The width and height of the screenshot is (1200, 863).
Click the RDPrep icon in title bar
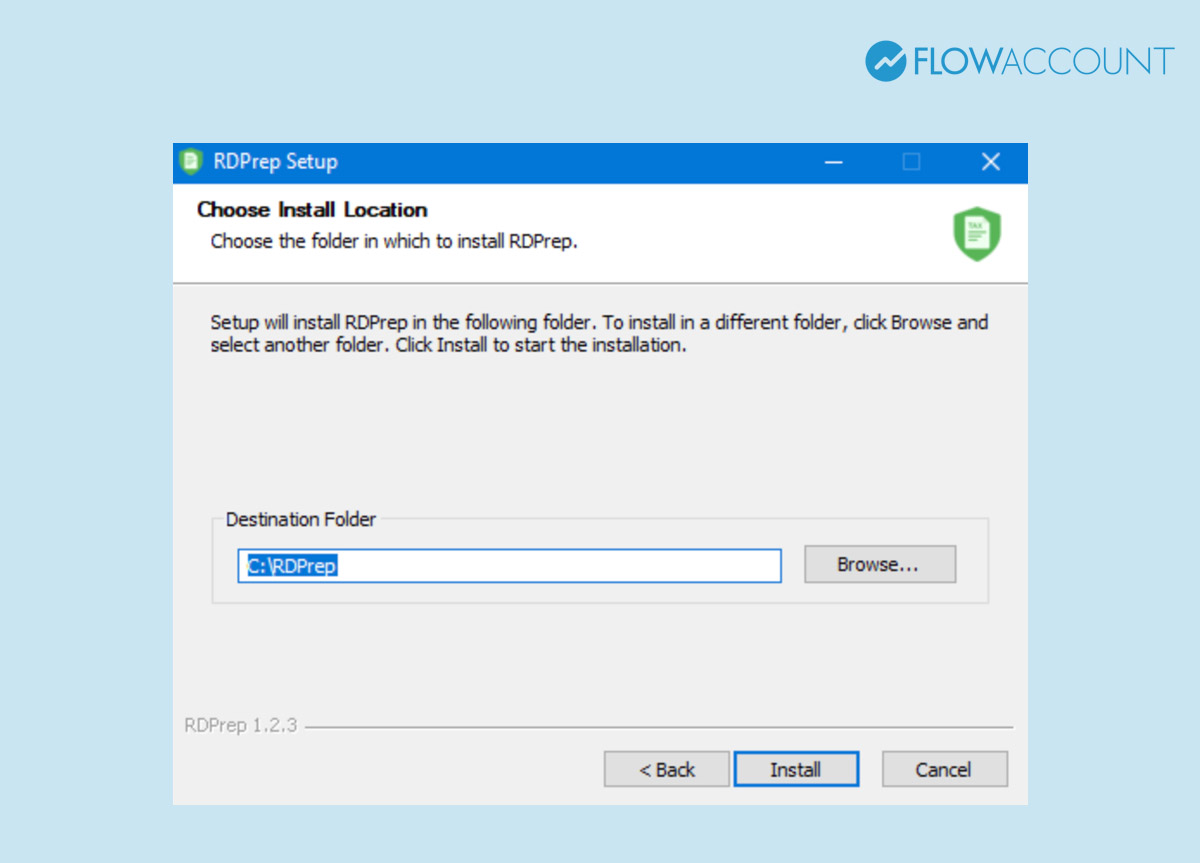(x=191, y=162)
